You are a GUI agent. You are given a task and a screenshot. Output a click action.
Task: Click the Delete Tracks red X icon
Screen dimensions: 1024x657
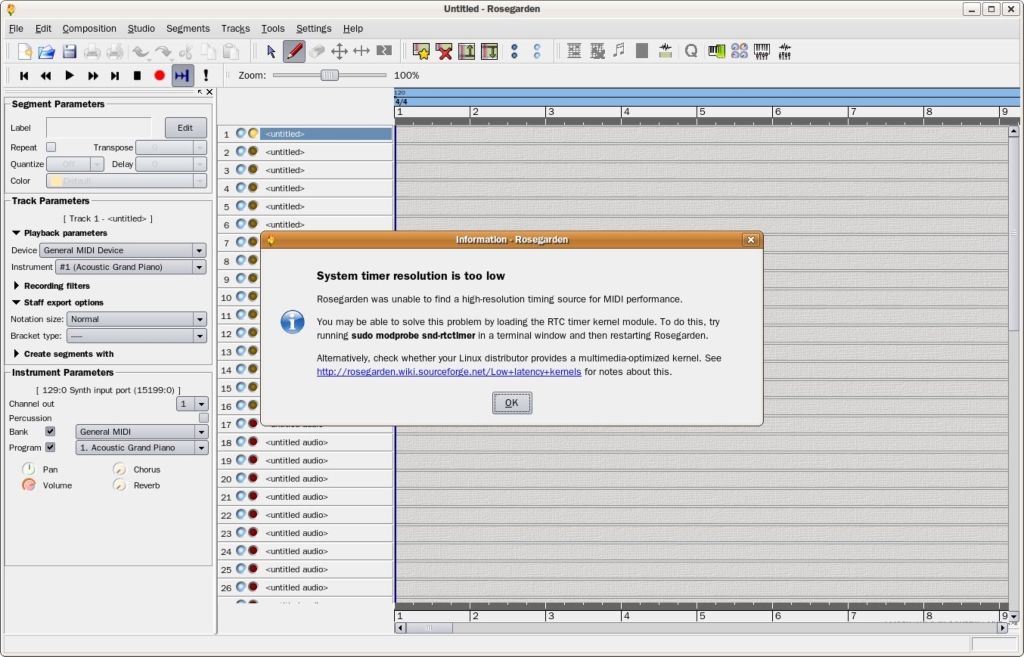444,52
